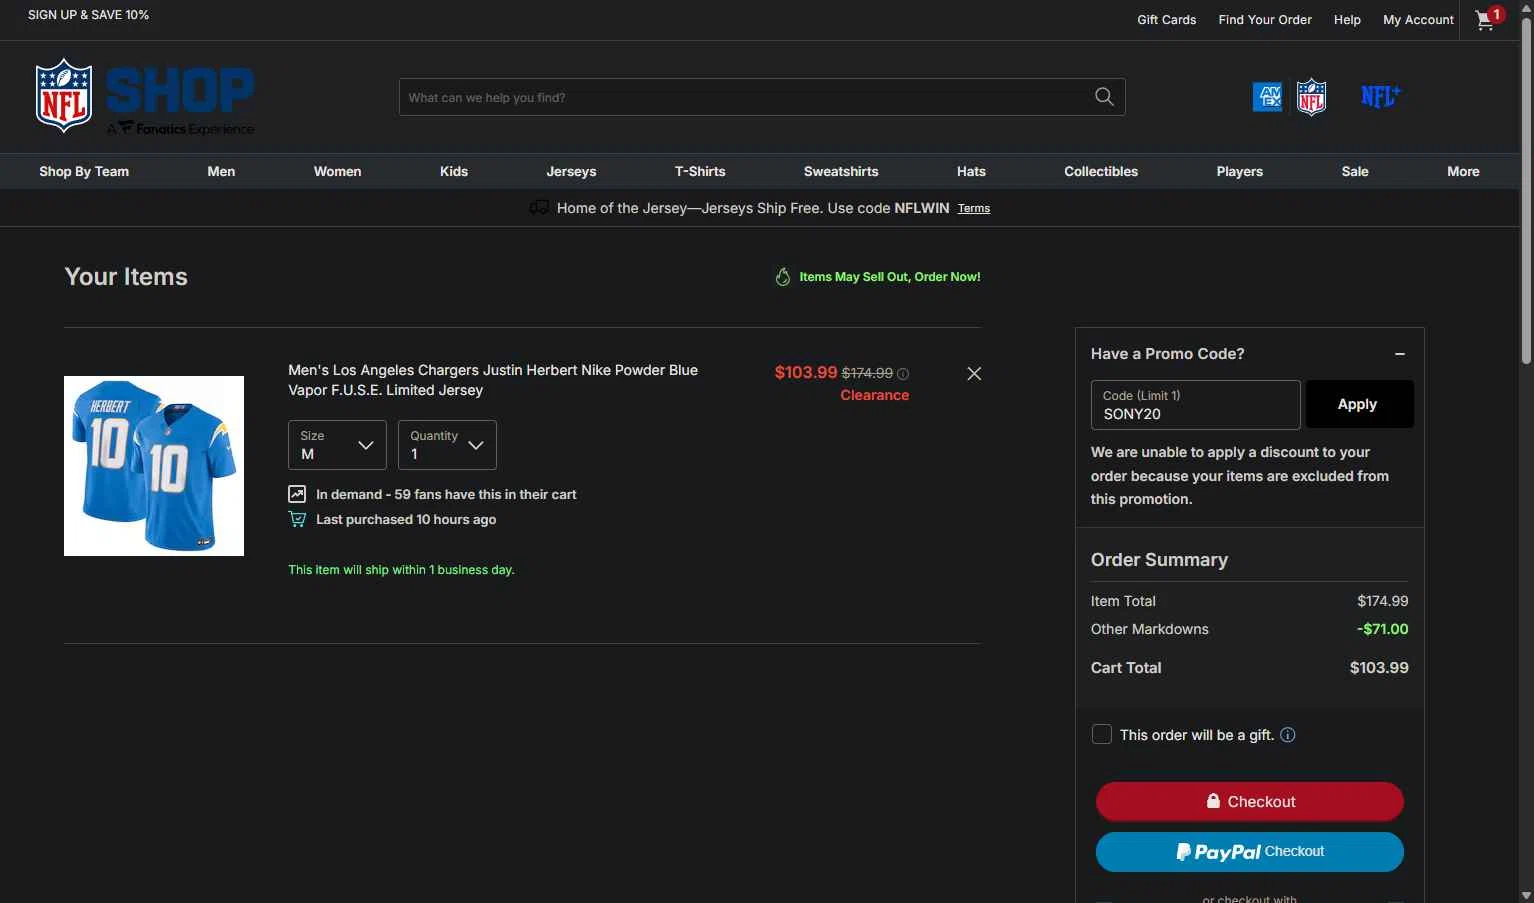Remove the Herbert jersey with X icon
This screenshot has width=1534, height=903.
click(x=974, y=374)
